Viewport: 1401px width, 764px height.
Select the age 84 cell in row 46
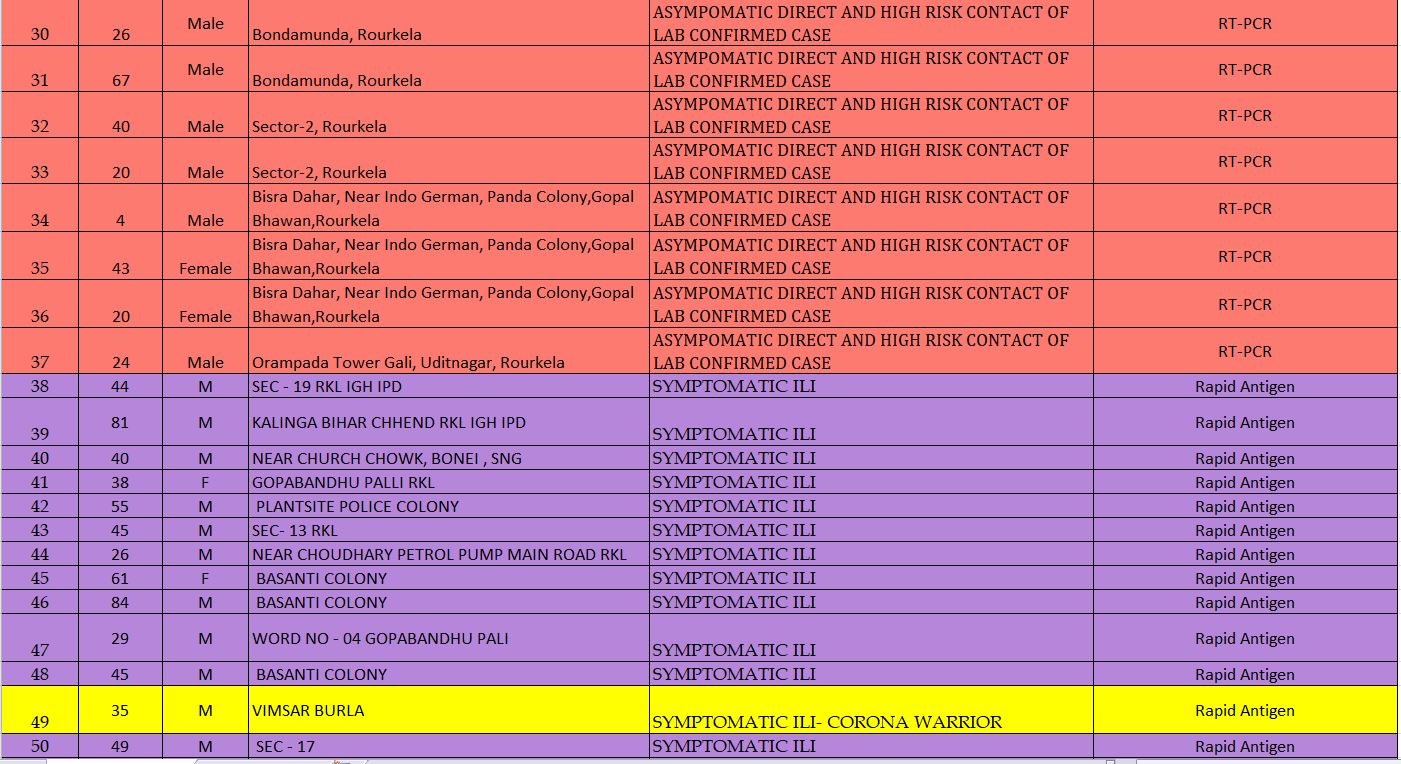pos(121,602)
